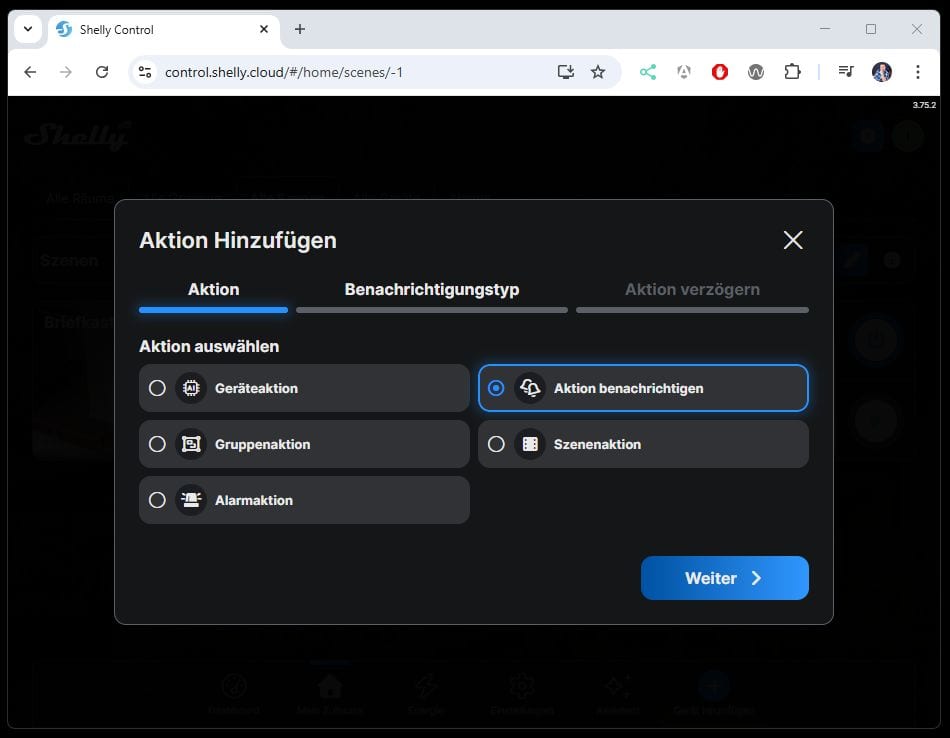Open the browser tab search chevron
The width and height of the screenshot is (950, 738).
point(27,29)
